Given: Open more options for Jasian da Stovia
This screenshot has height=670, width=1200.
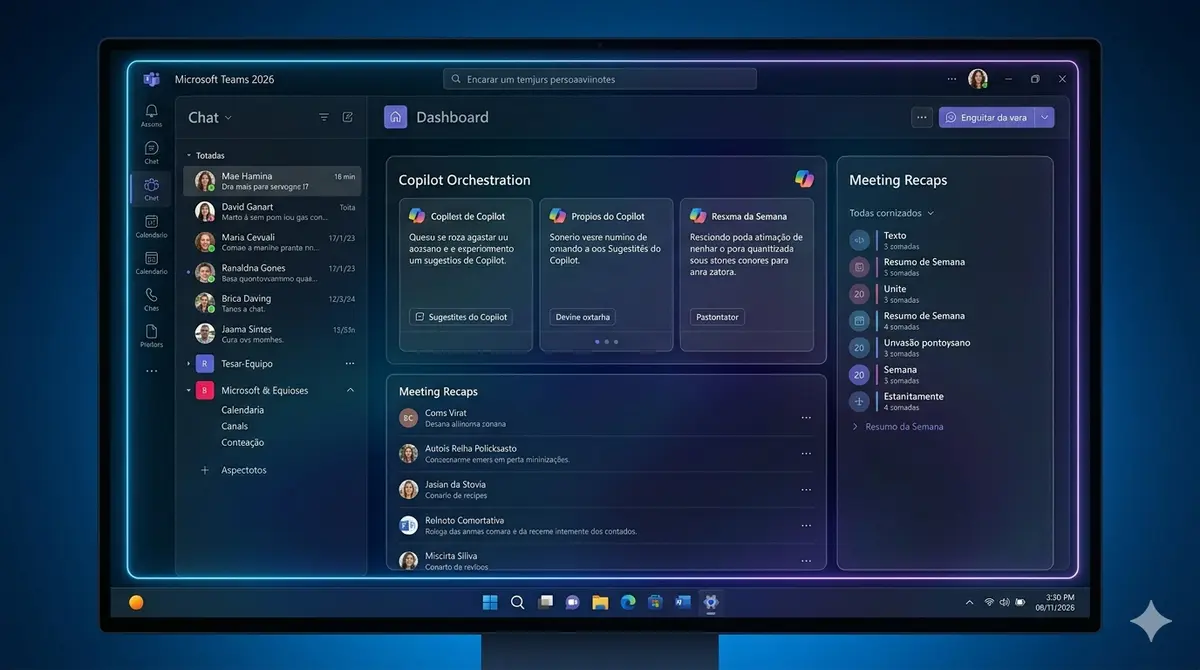Looking at the screenshot, I should click(806, 490).
